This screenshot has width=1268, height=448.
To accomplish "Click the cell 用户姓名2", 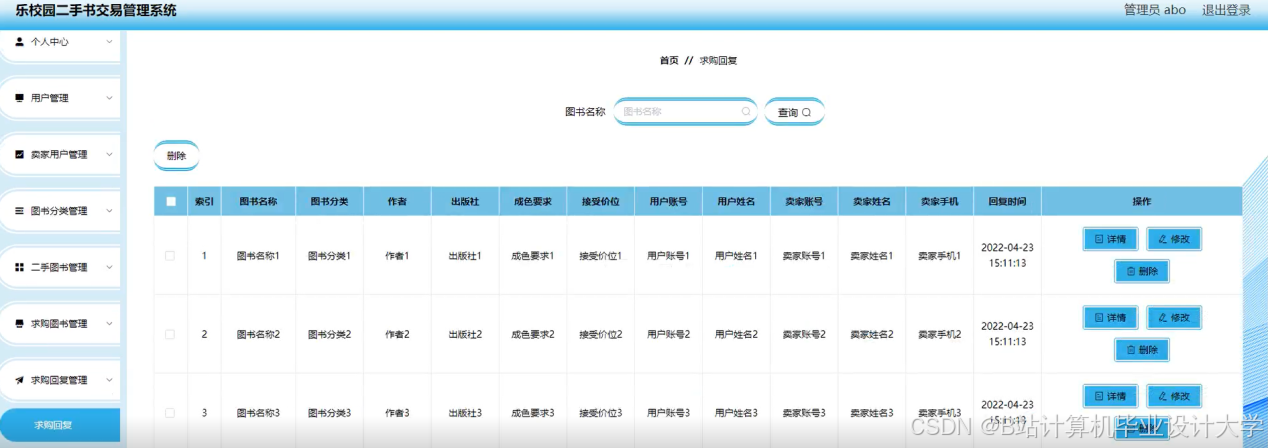I will coord(736,334).
